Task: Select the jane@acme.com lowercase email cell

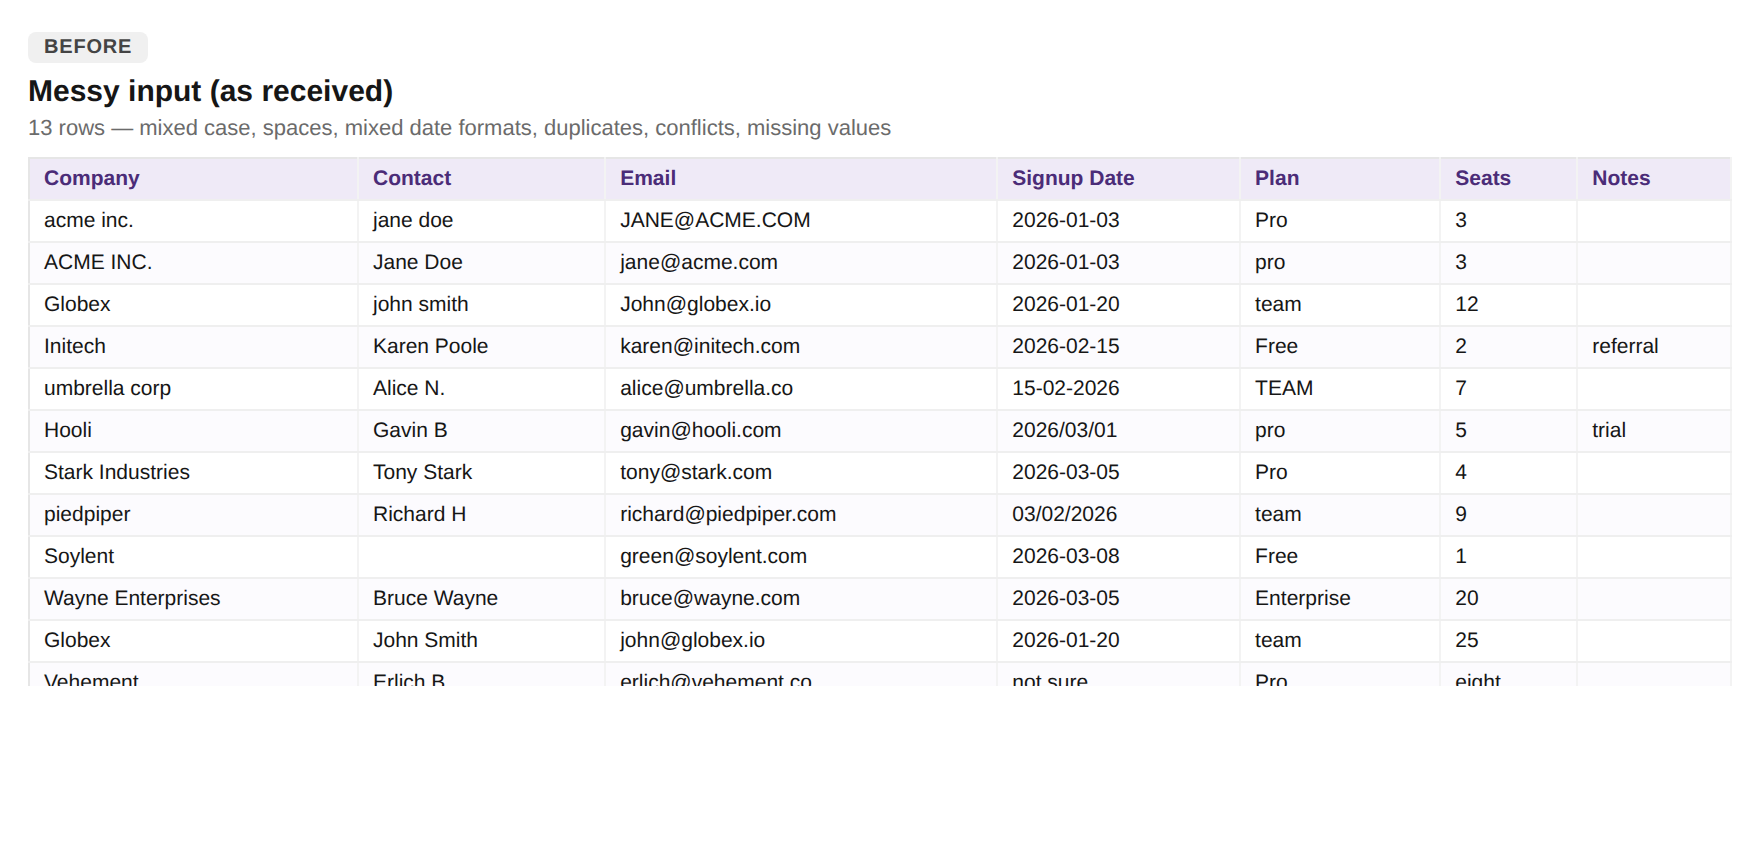Action: [801, 263]
